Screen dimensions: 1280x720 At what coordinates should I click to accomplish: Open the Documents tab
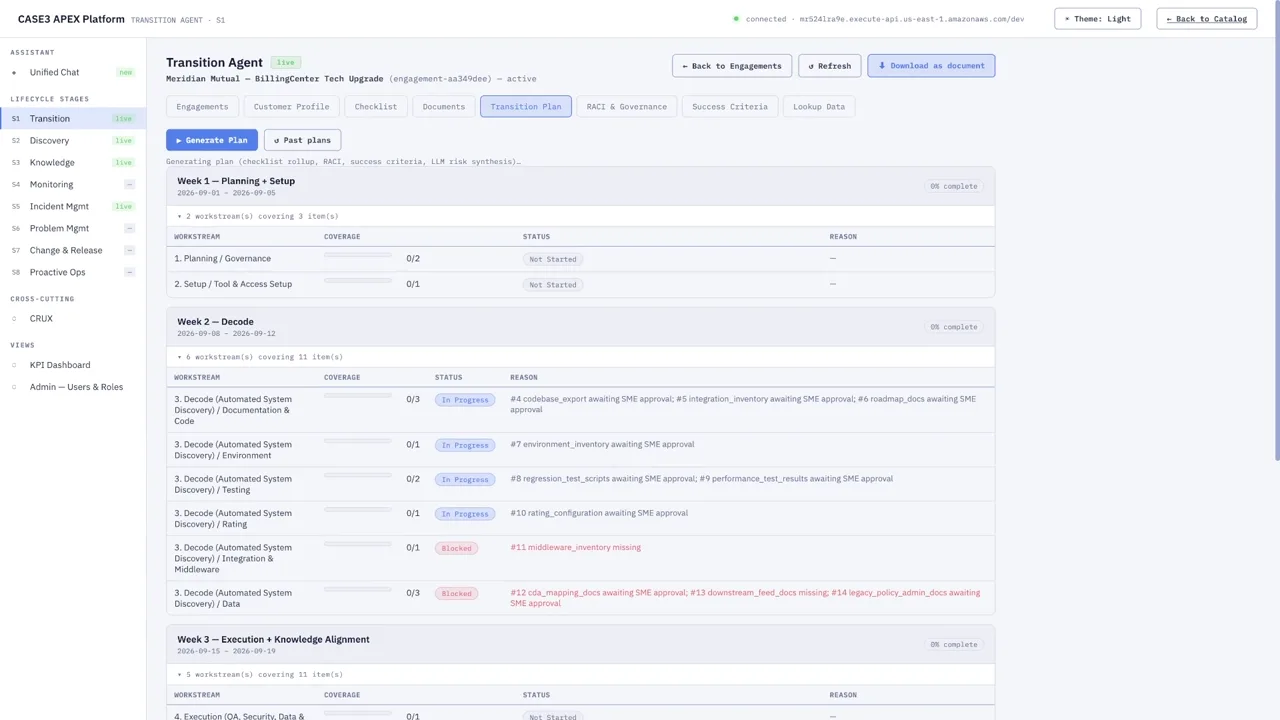point(443,106)
